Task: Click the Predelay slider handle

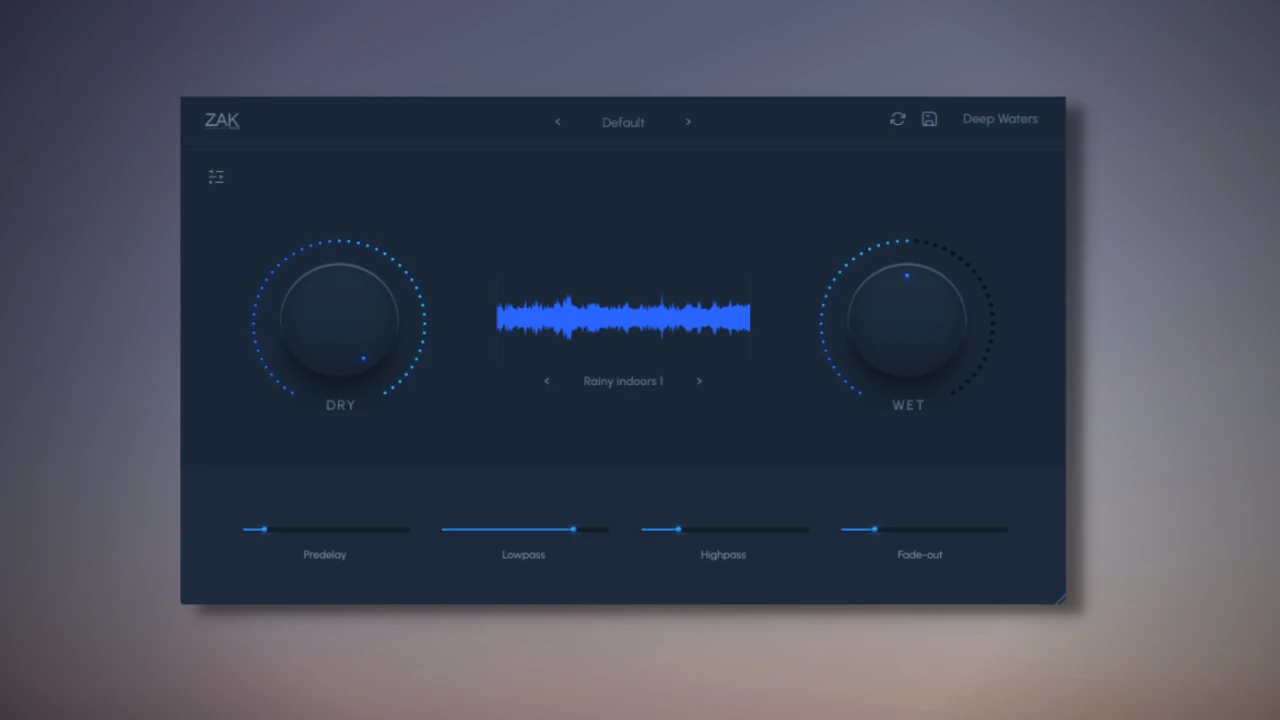Action: [x=264, y=529]
